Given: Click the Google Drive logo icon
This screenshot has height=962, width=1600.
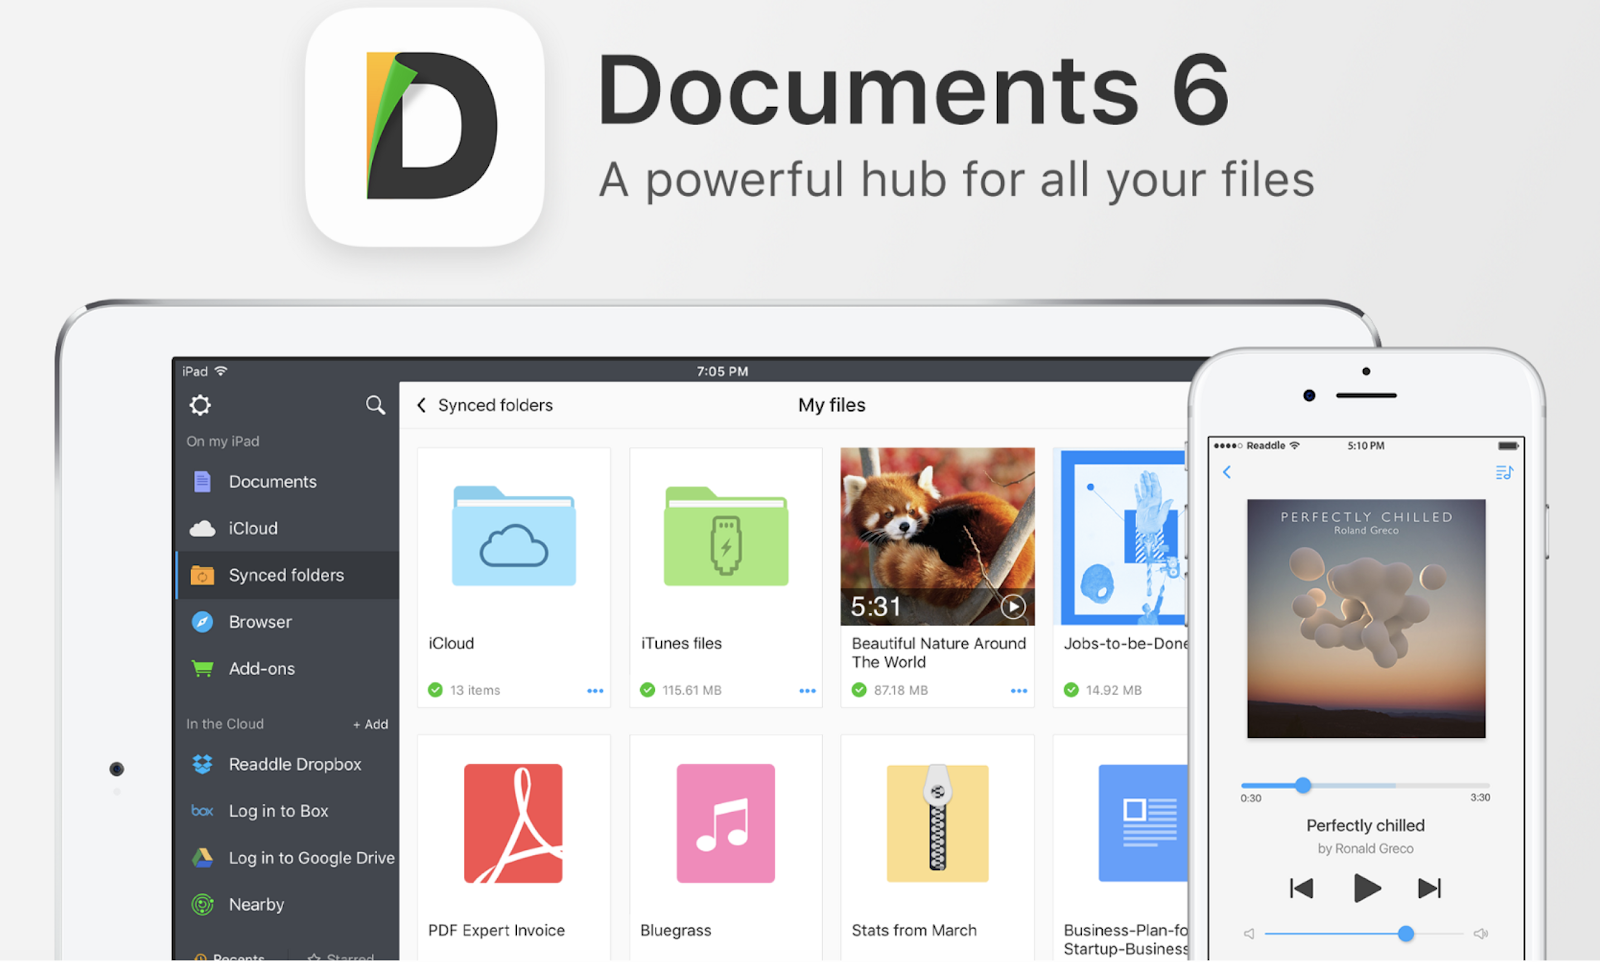Looking at the screenshot, I should 202,858.
